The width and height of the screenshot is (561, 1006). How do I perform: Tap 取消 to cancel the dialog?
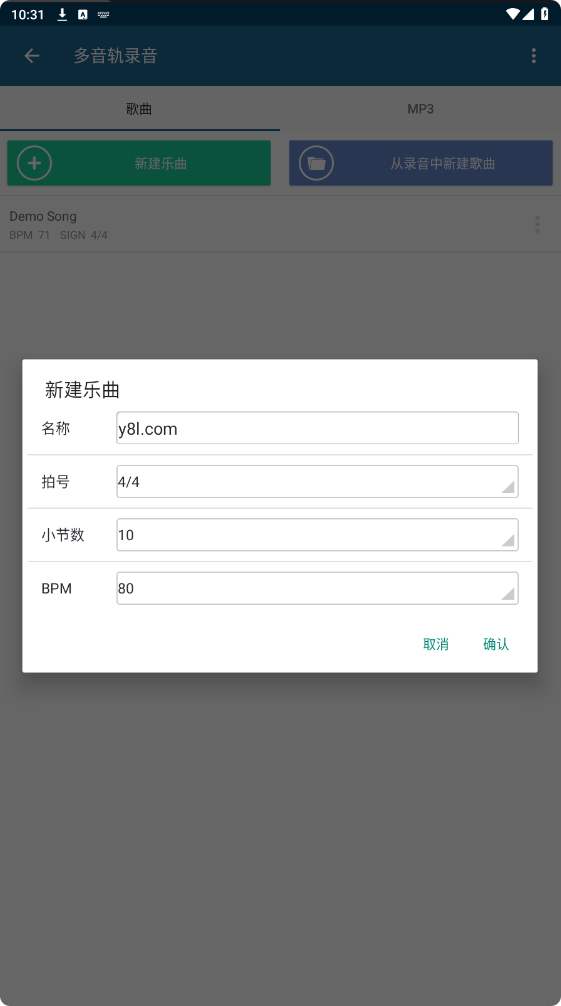point(436,644)
